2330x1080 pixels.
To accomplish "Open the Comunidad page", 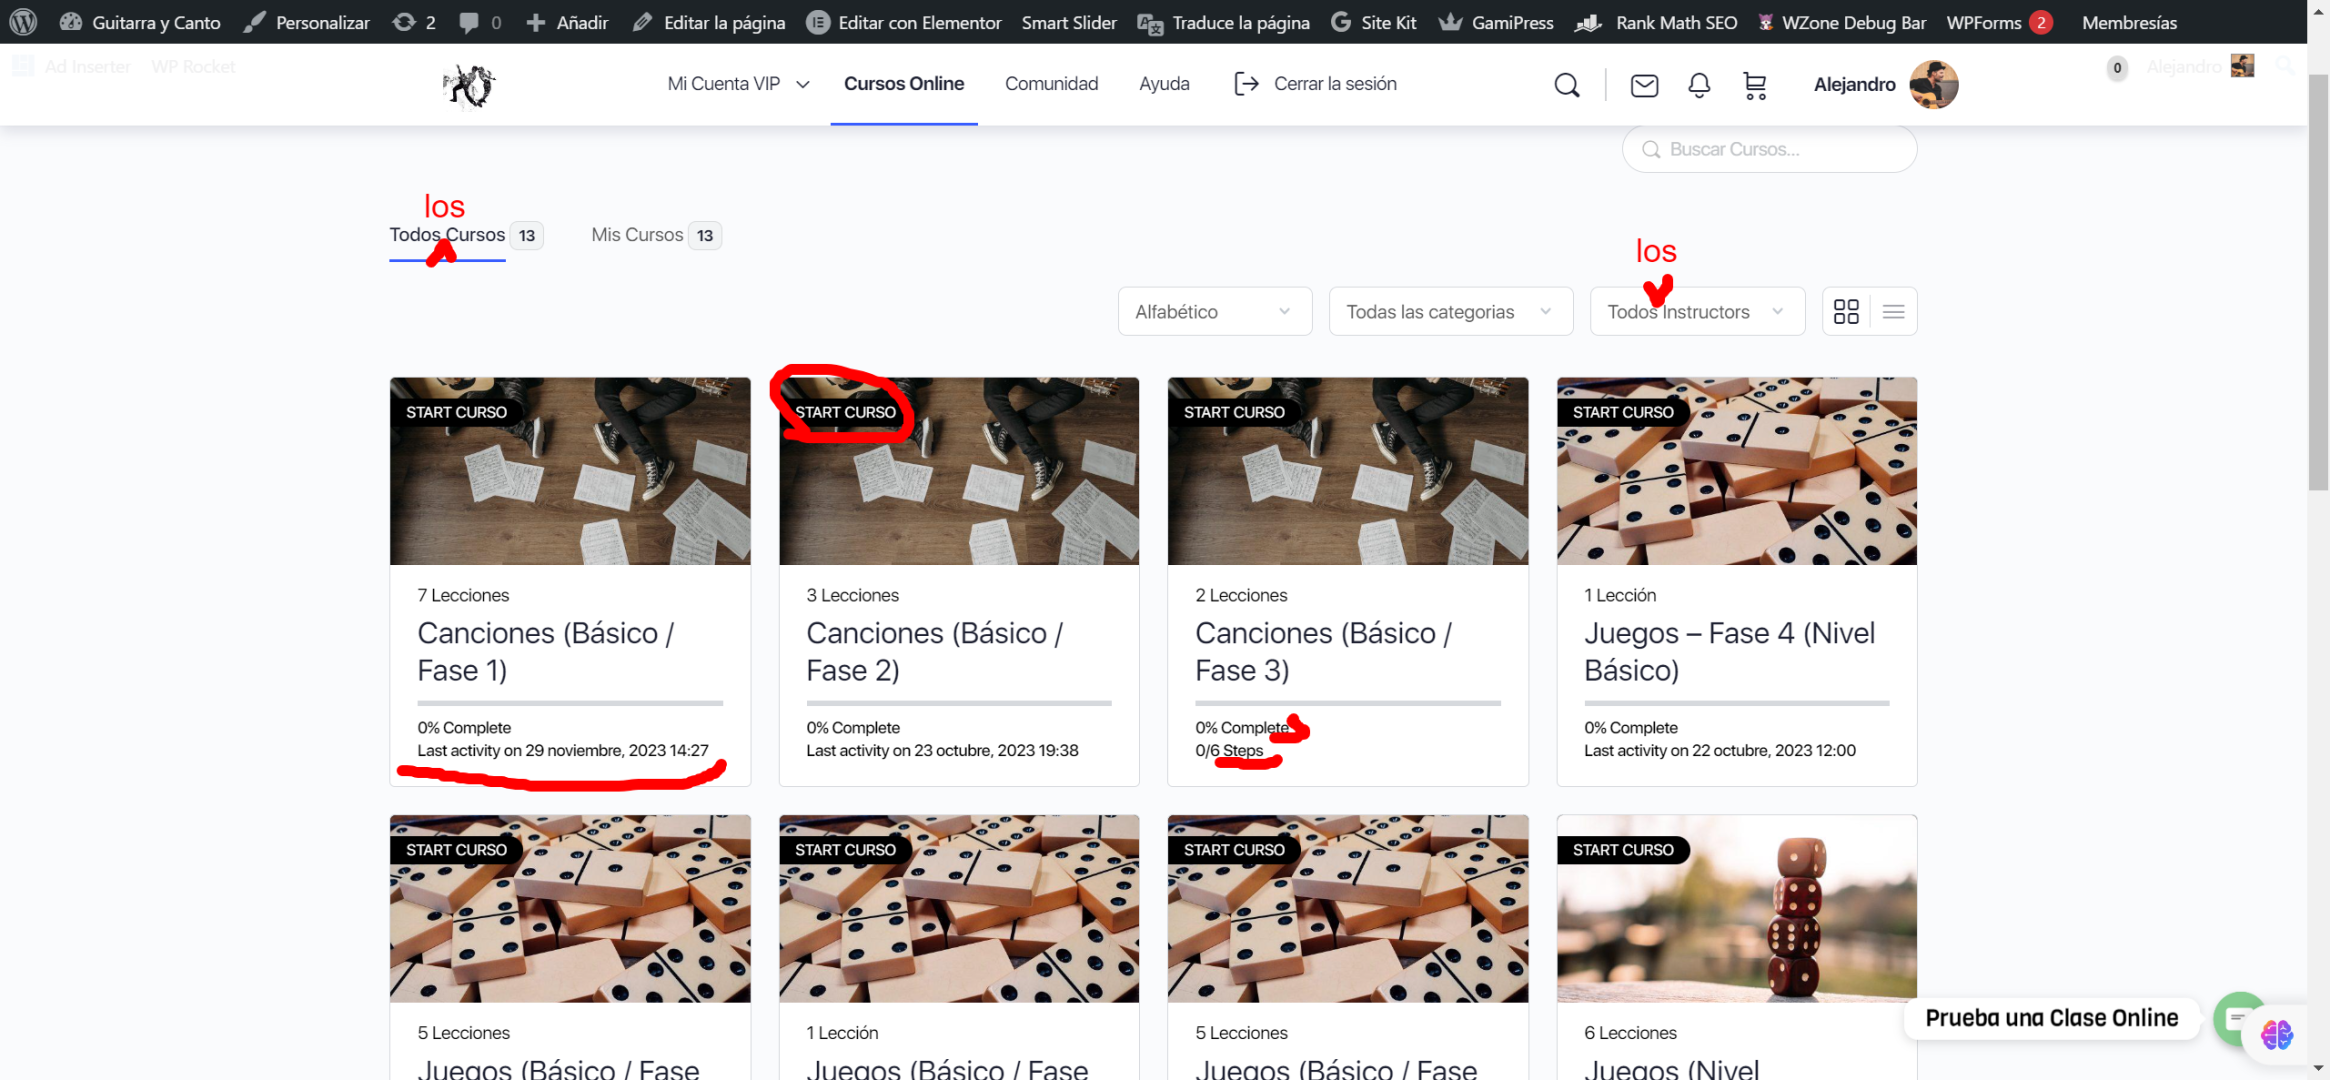I will click(x=1051, y=84).
